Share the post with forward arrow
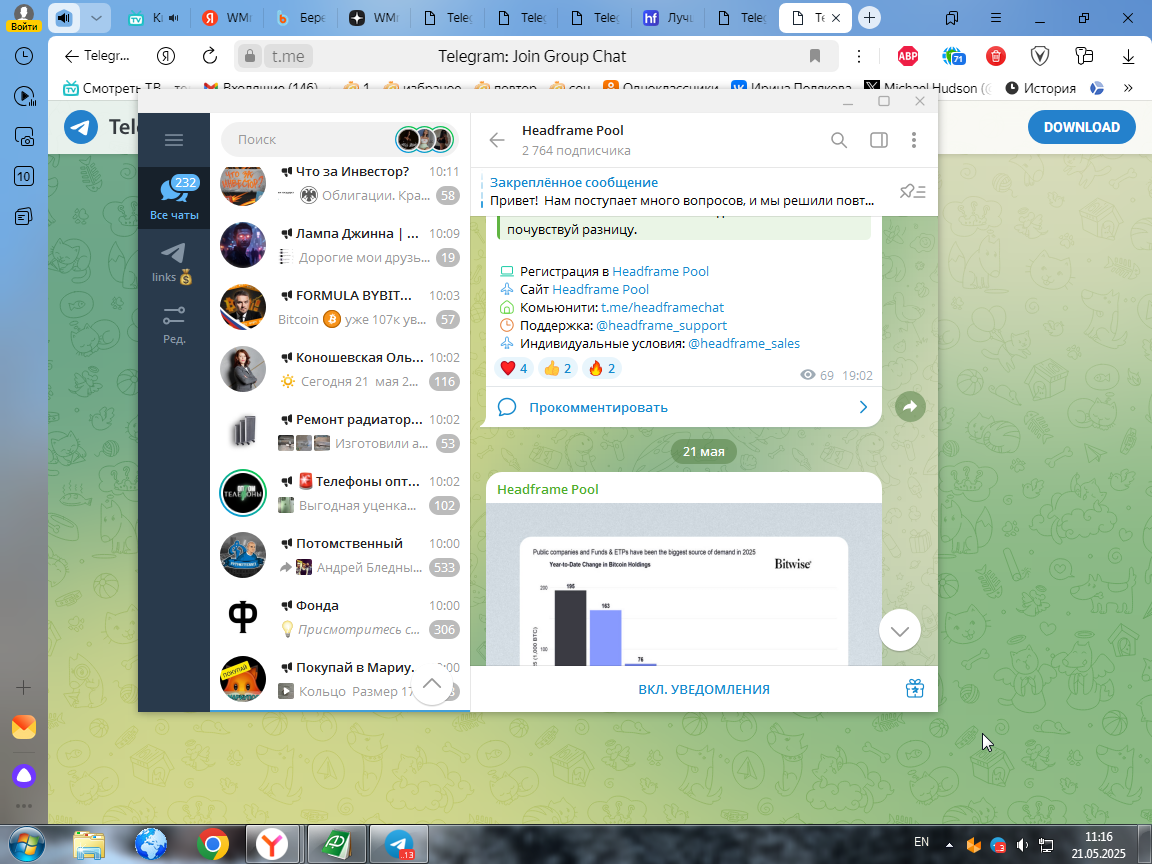The image size is (1152, 864). click(910, 406)
